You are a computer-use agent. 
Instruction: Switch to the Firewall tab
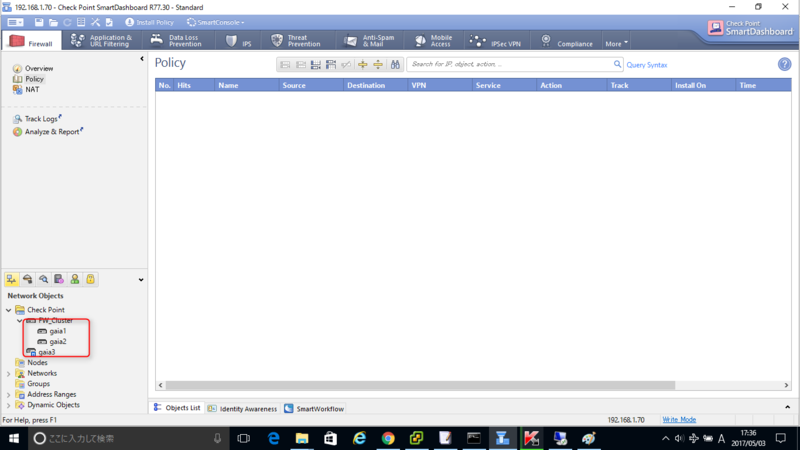pos(32,41)
